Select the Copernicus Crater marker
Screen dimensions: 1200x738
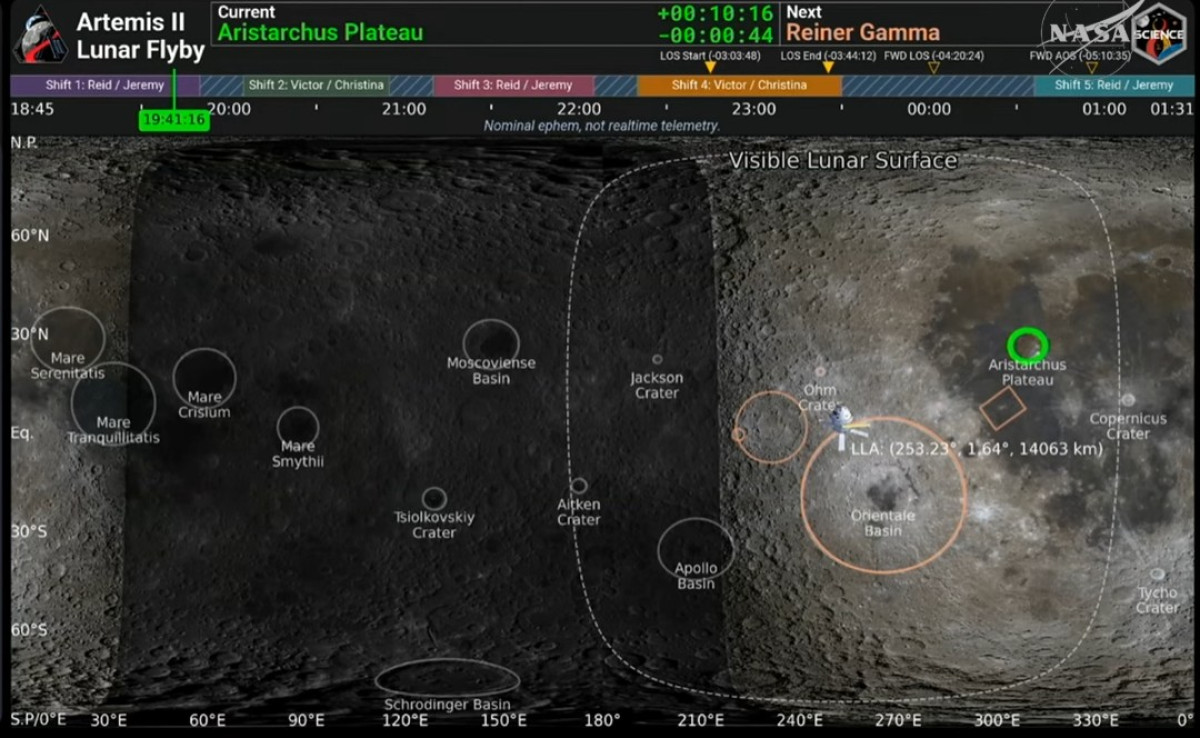point(1128,400)
